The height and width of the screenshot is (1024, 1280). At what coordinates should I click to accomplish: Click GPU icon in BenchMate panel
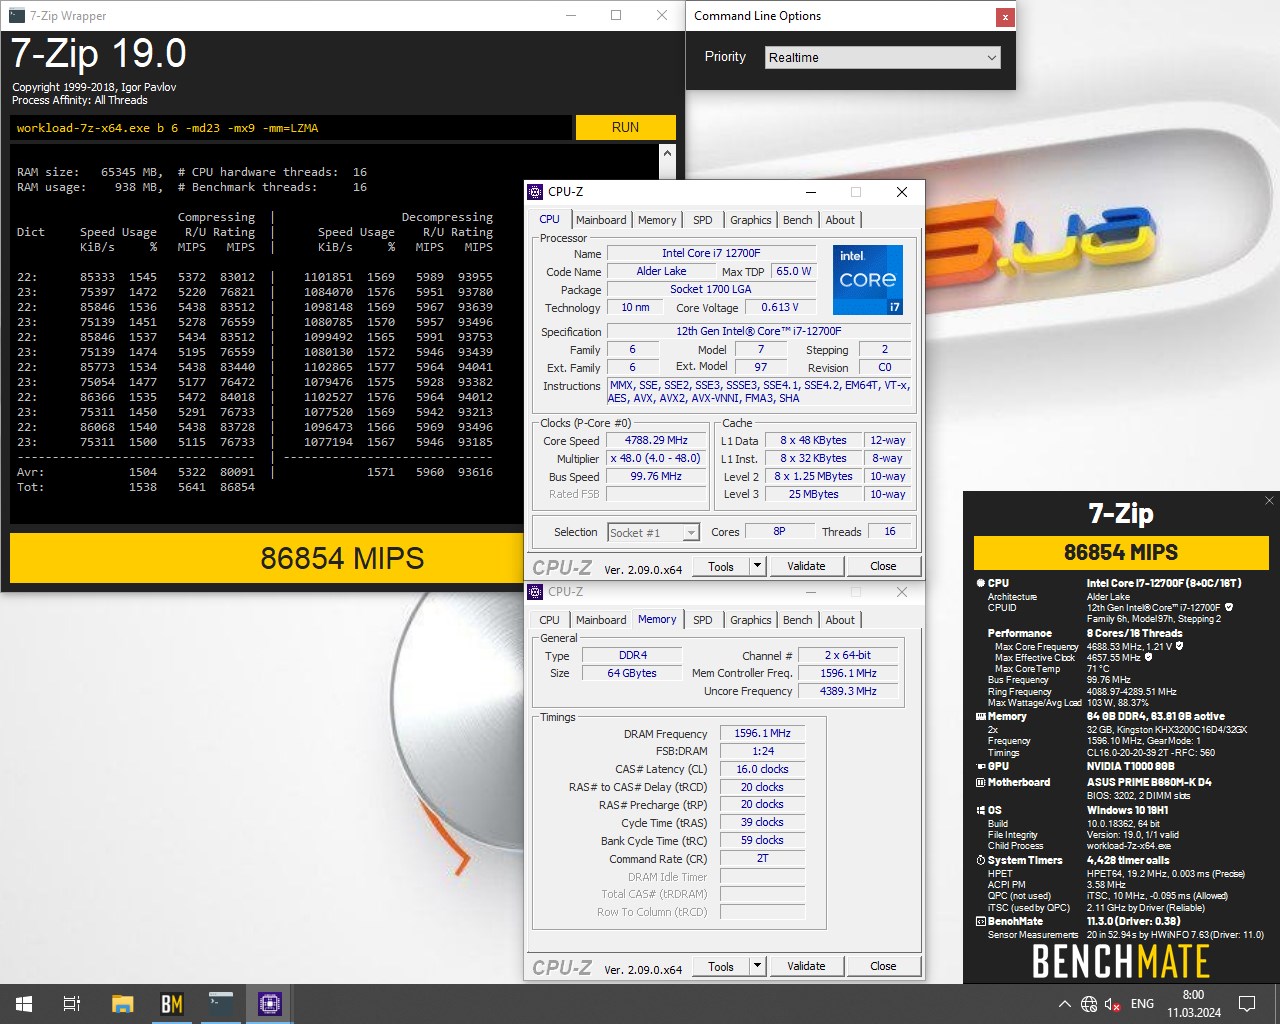point(980,766)
